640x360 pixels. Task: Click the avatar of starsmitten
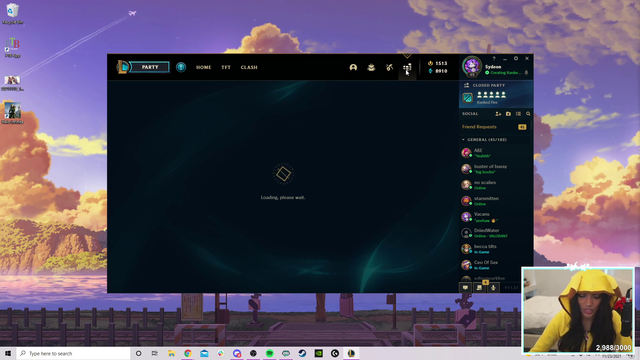(466, 201)
